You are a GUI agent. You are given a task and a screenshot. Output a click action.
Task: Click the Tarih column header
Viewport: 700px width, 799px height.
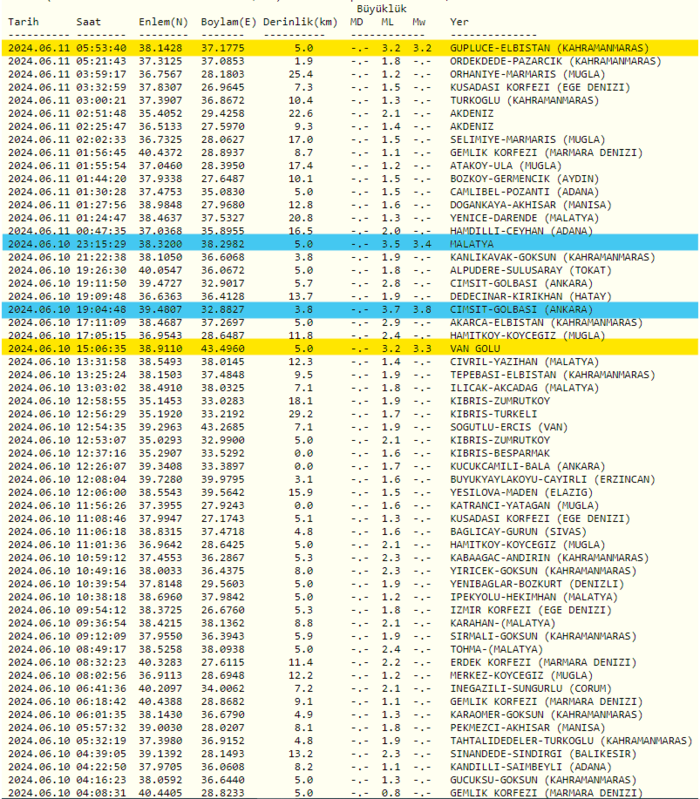[24, 21]
